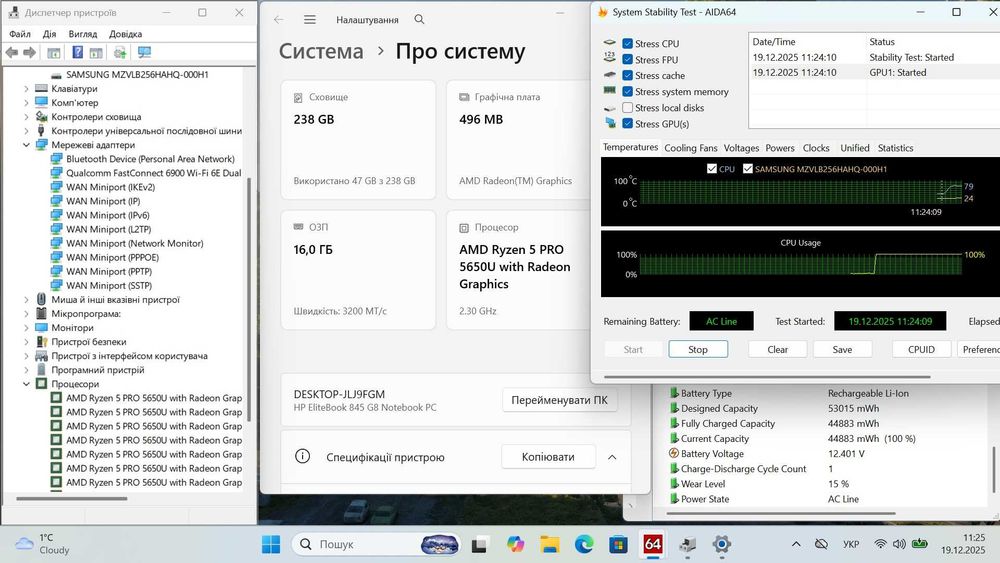Enable the Stress local disks checkbox
This screenshot has height=563, width=1000.
coord(628,108)
